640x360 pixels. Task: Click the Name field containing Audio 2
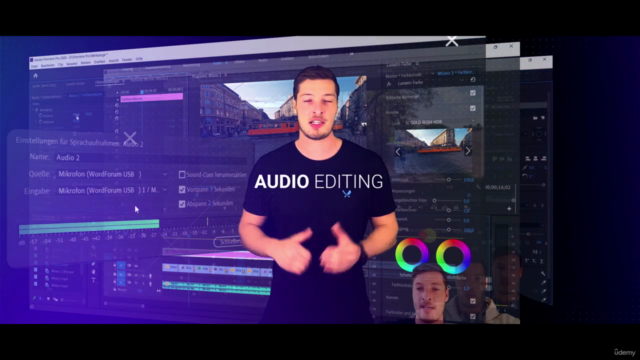(151, 158)
